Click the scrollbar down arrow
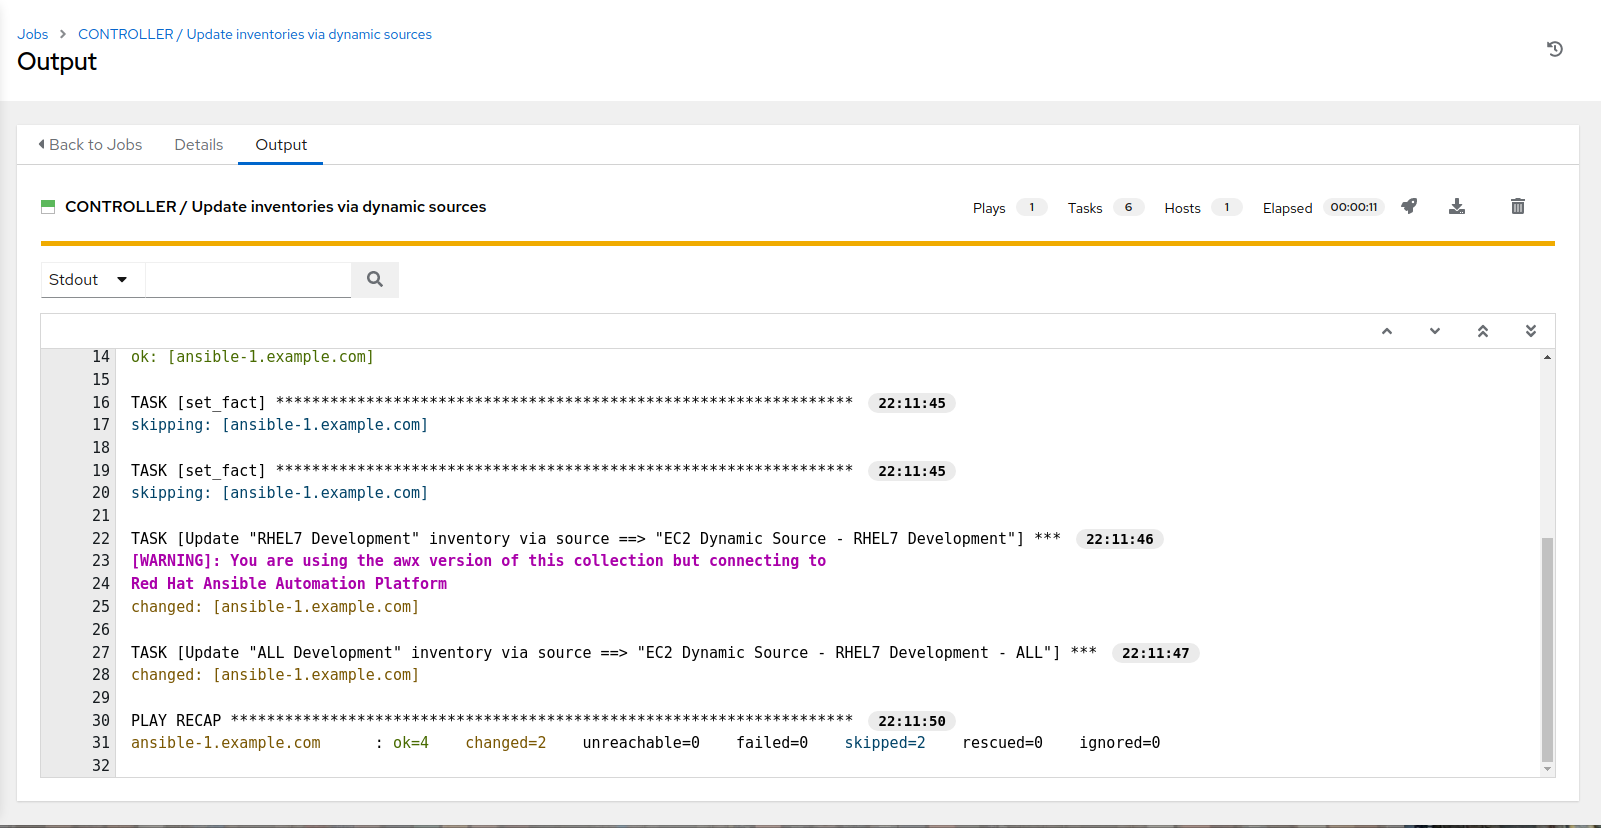The width and height of the screenshot is (1601, 828). click(1547, 769)
